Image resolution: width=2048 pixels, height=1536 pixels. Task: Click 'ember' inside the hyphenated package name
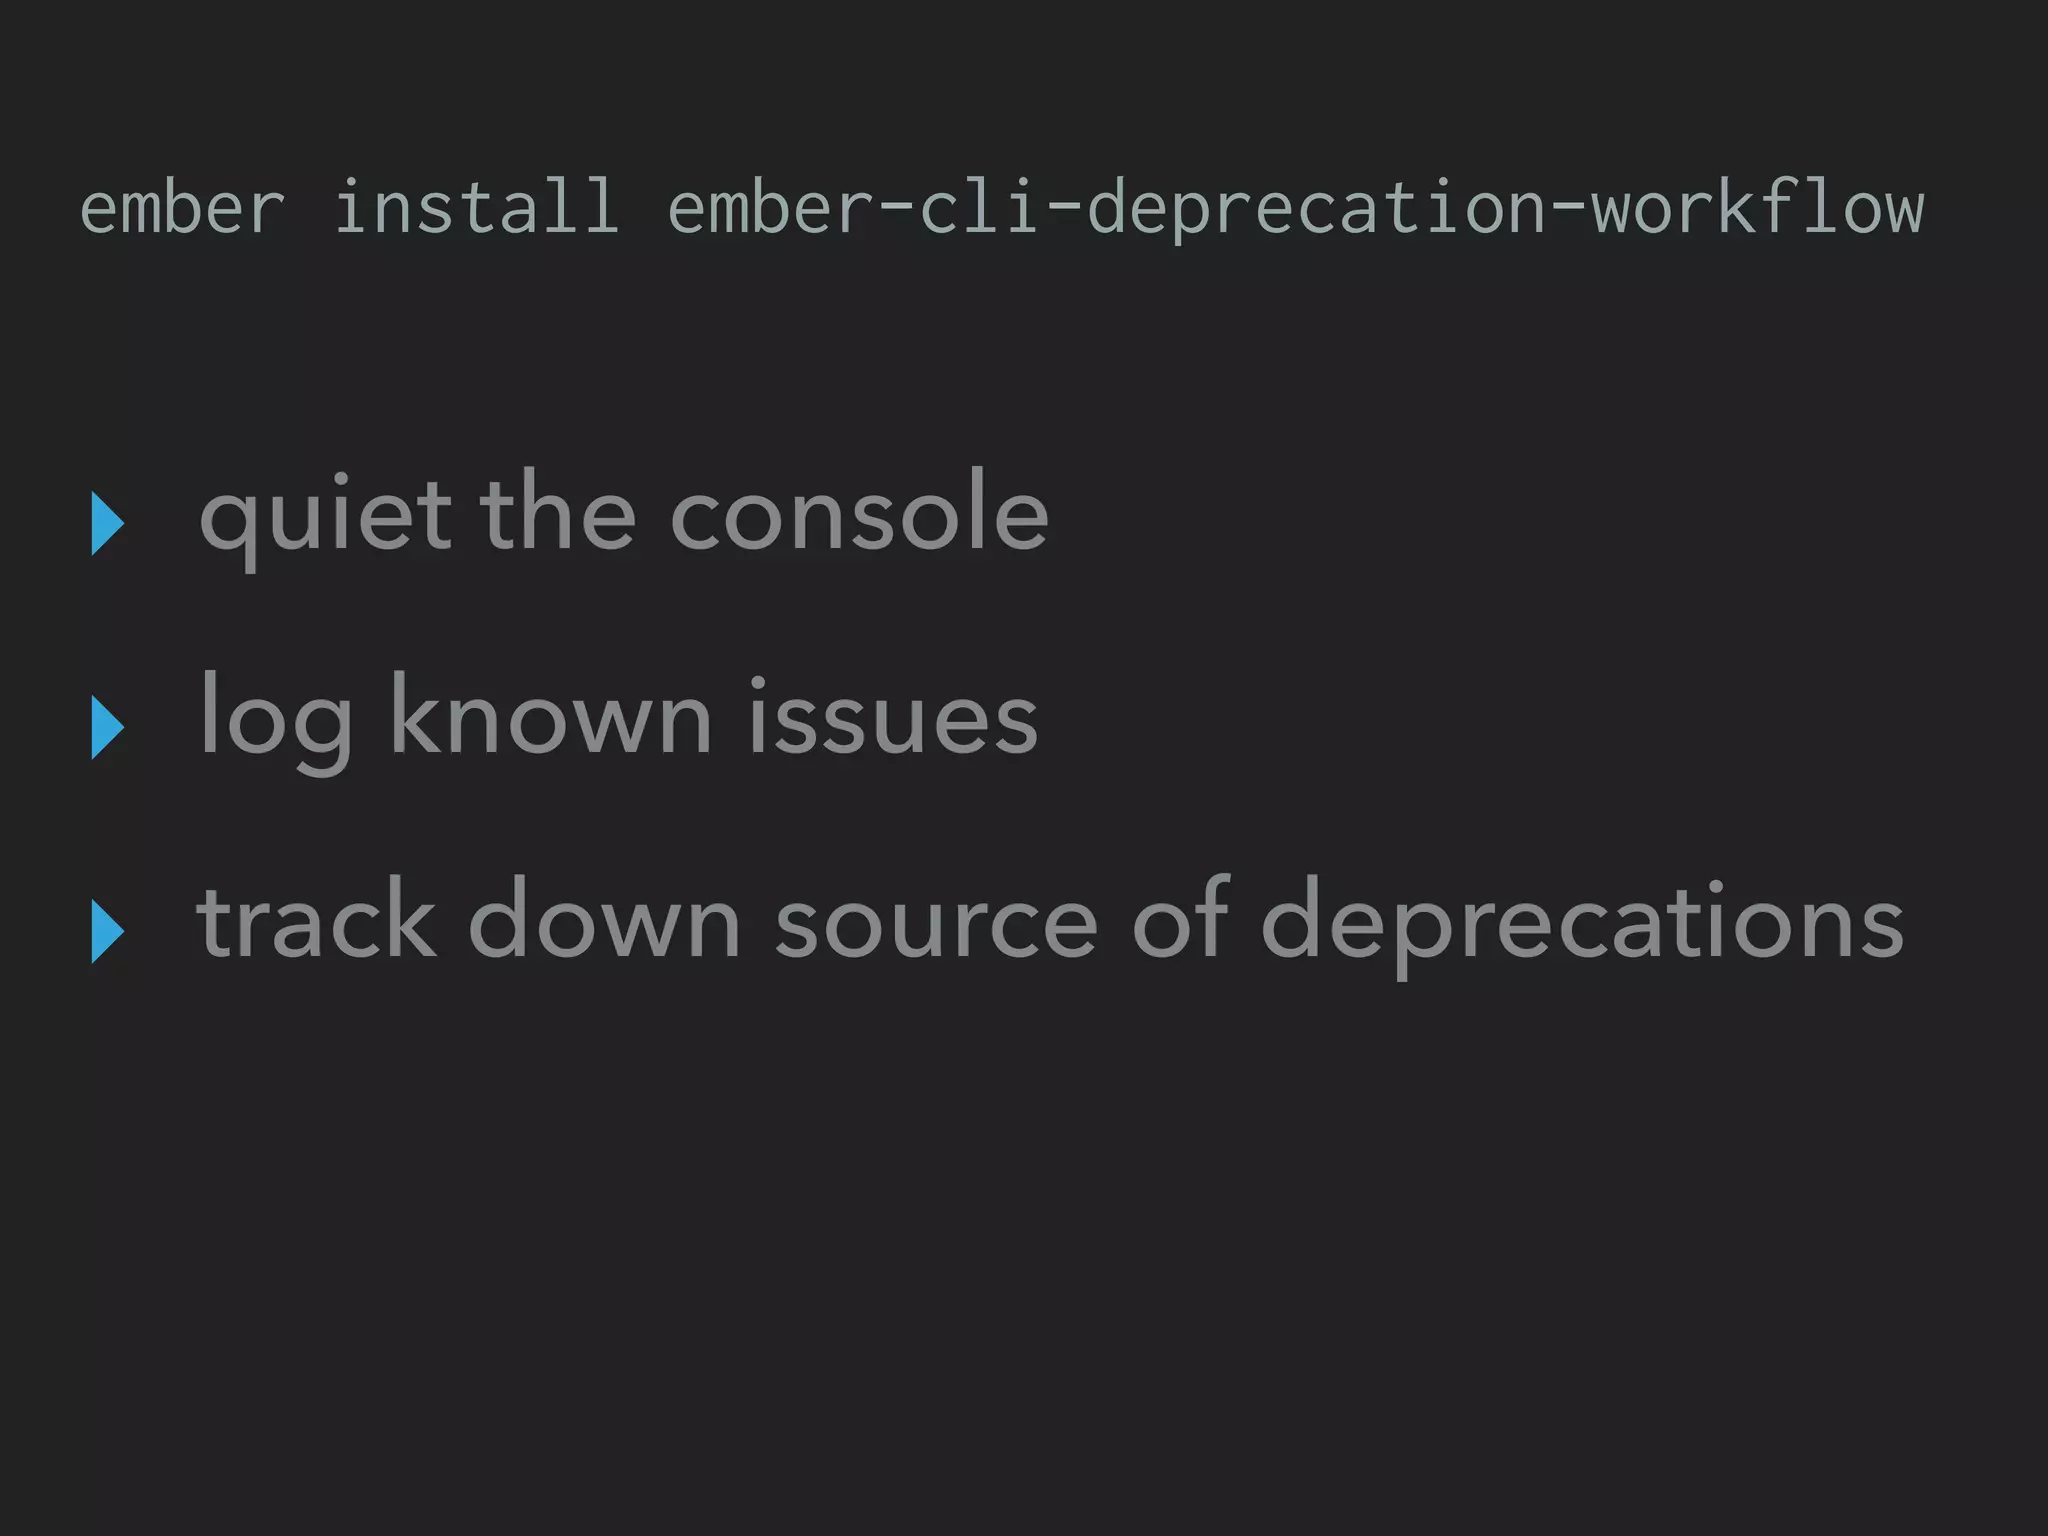click(770, 208)
